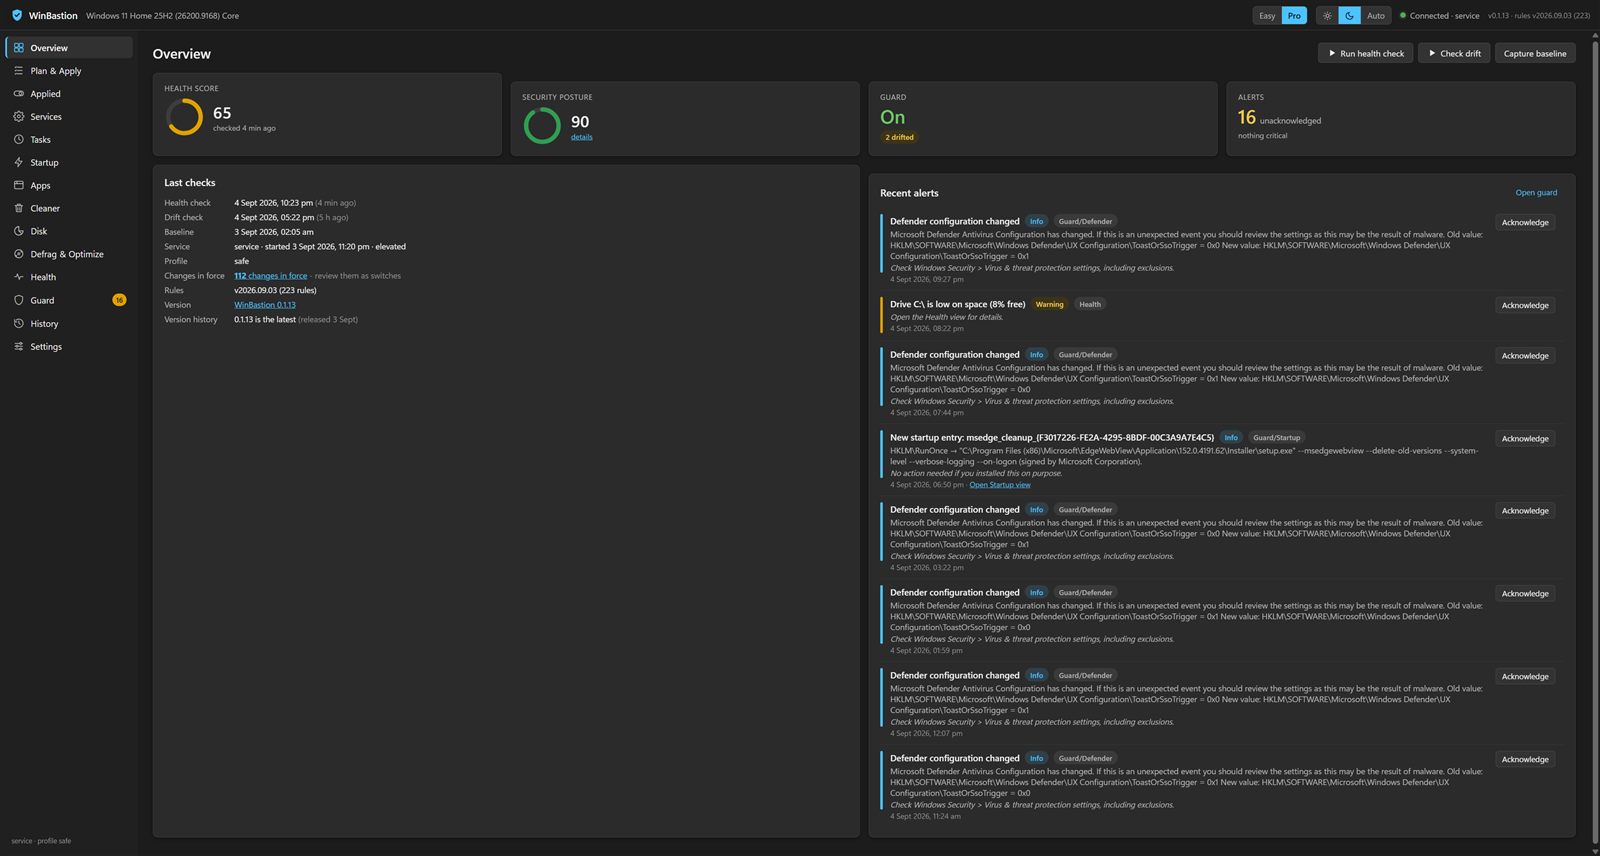Click the Health tag on Drive C alert

click(1090, 304)
